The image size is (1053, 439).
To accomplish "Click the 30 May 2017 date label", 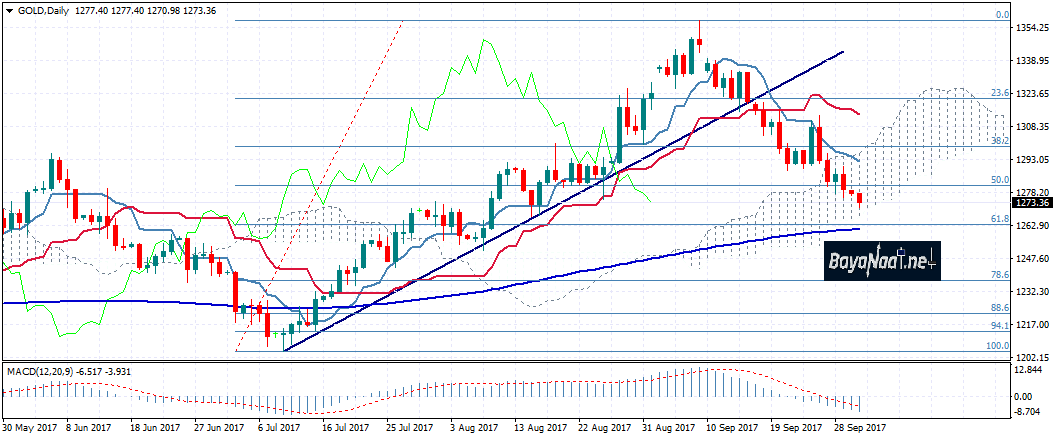I will [27, 427].
